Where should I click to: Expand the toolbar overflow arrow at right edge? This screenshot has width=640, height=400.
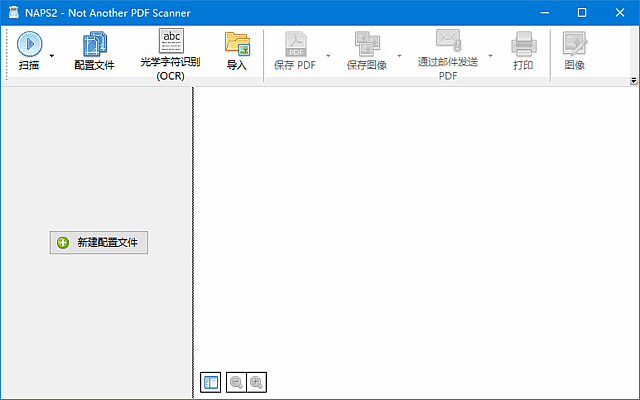(x=633, y=80)
